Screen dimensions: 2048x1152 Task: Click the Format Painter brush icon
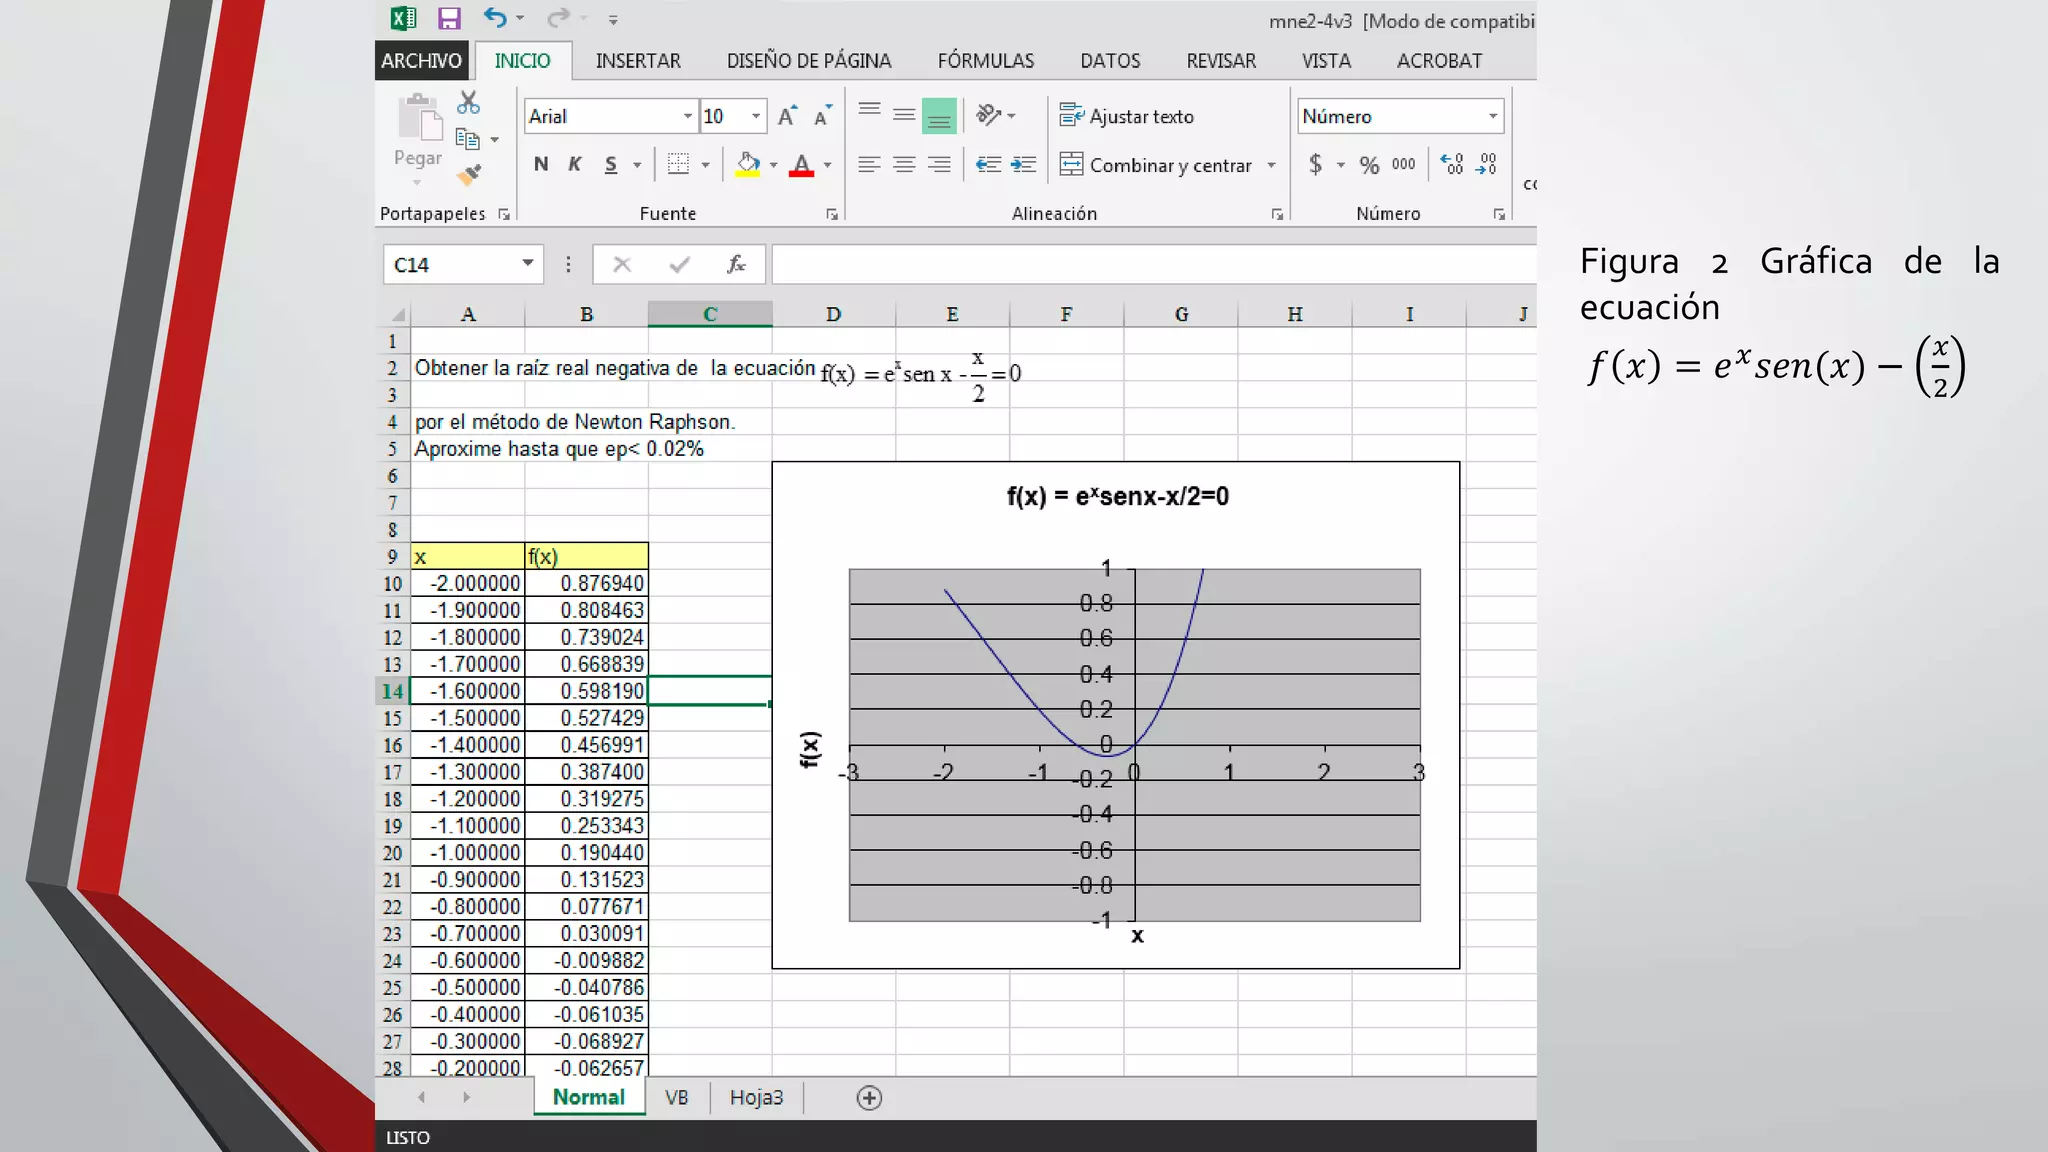tap(469, 175)
